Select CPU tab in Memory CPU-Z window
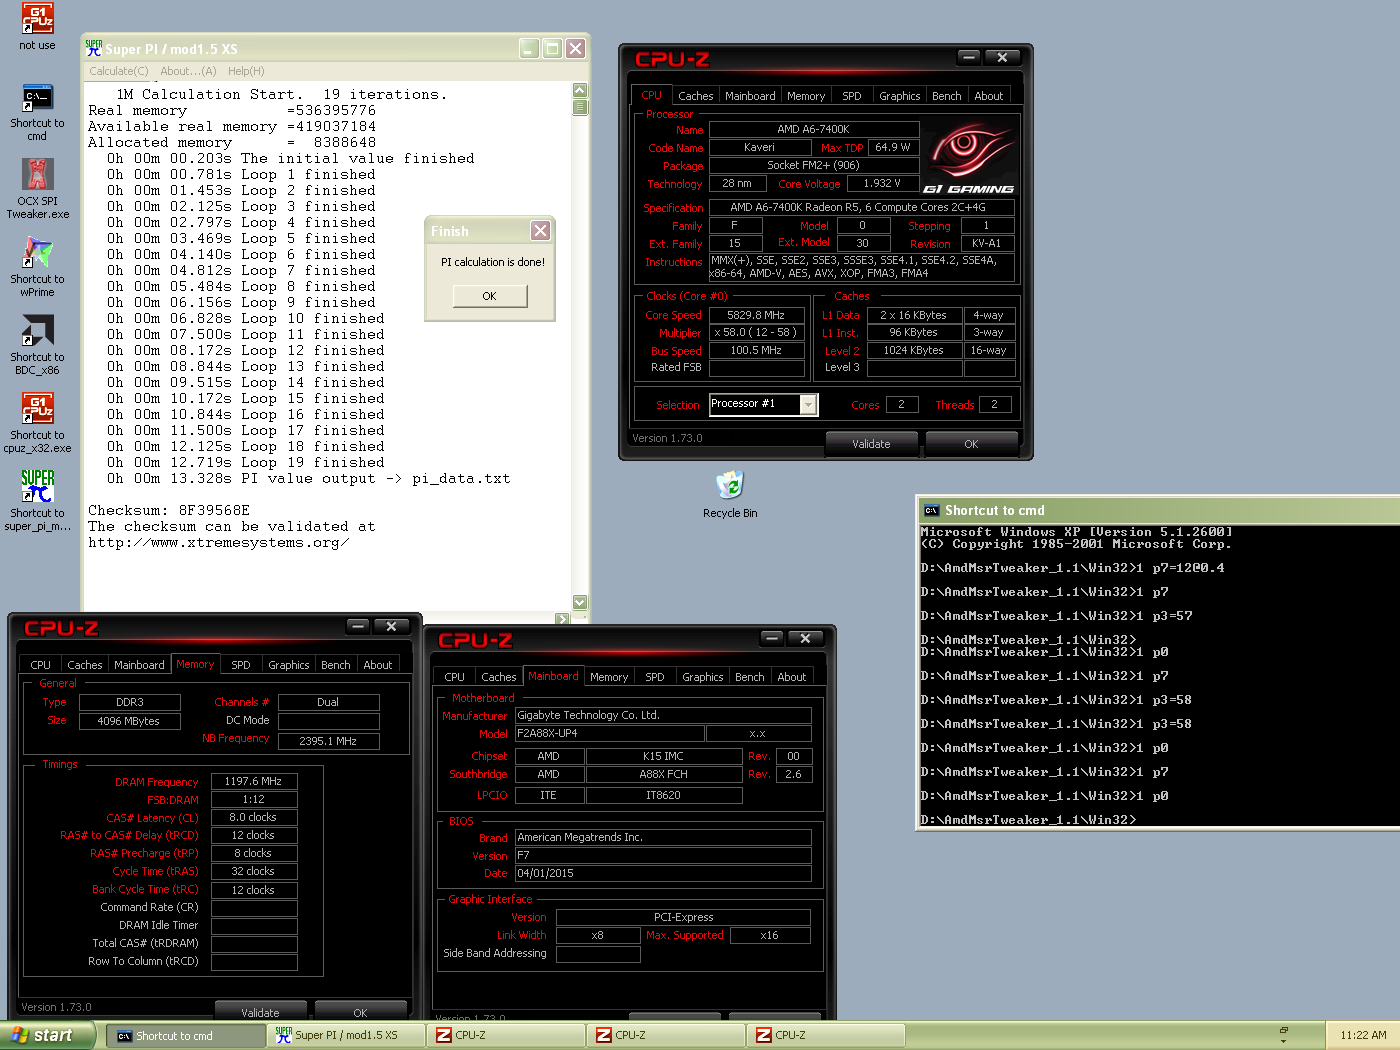1400x1050 pixels. pyautogui.click(x=41, y=665)
